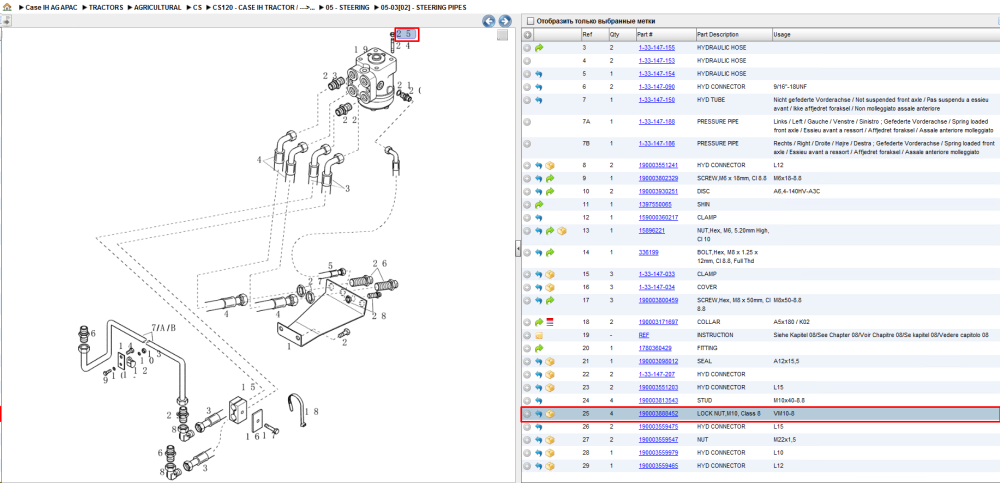The image size is (1000, 483).
Task: Open the '05 - STEERING' breadcrumb
Action: (348, 8)
